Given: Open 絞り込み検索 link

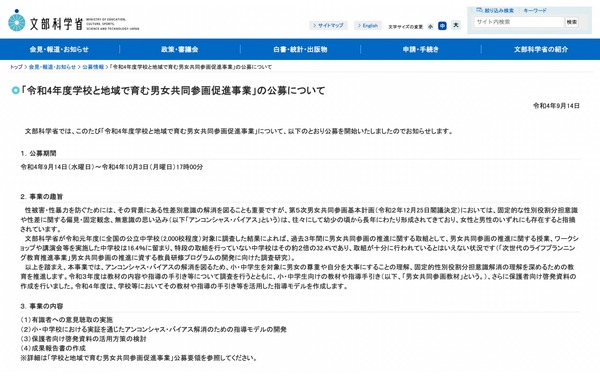Looking at the screenshot, I should (x=499, y=10).
